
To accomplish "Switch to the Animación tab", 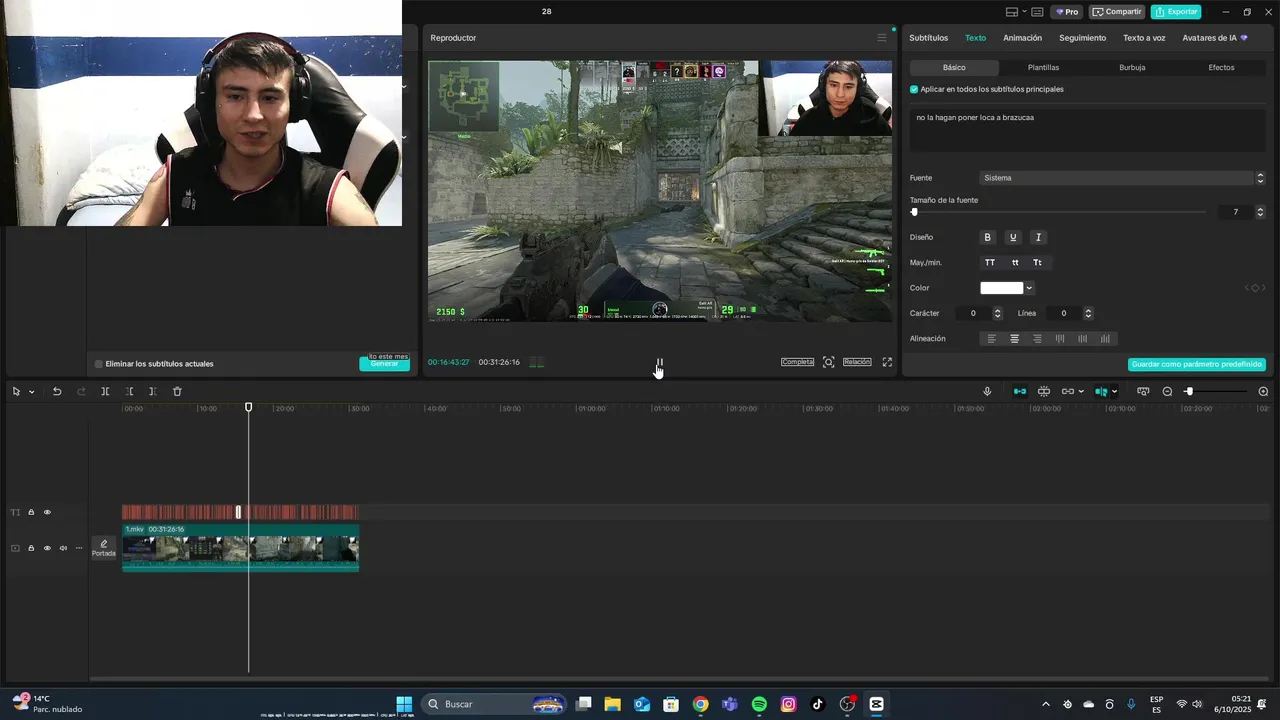I will 1022,38.
